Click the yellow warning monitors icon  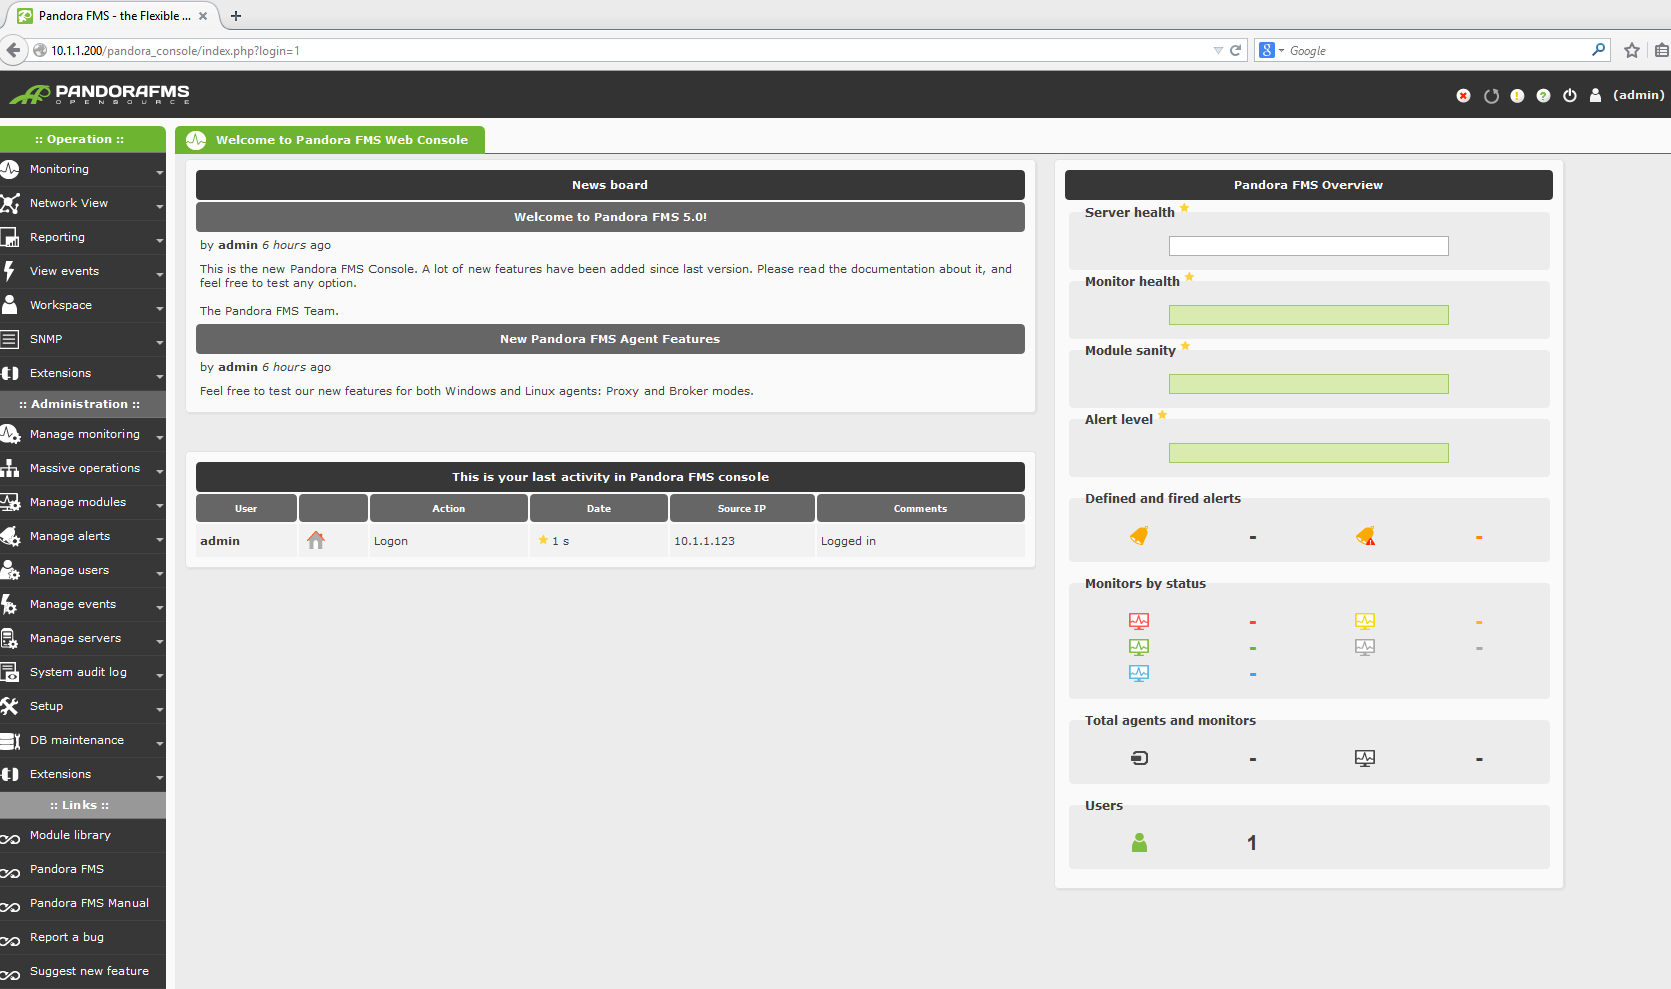[x=1365, y=621]
